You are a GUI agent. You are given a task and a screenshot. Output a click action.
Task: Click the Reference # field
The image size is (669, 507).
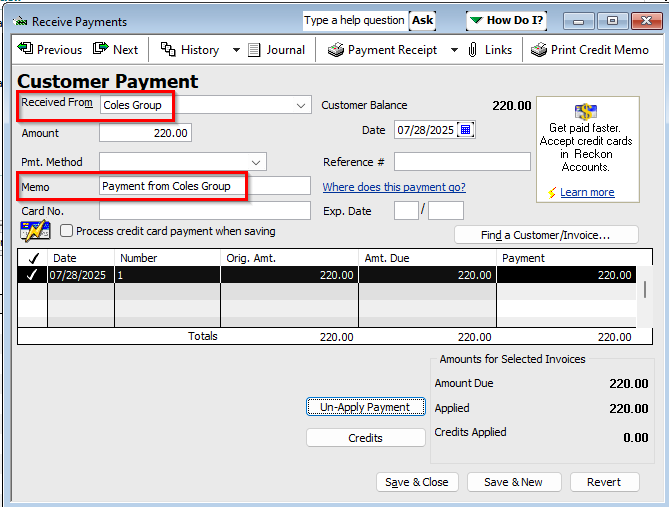click(462, 162)
